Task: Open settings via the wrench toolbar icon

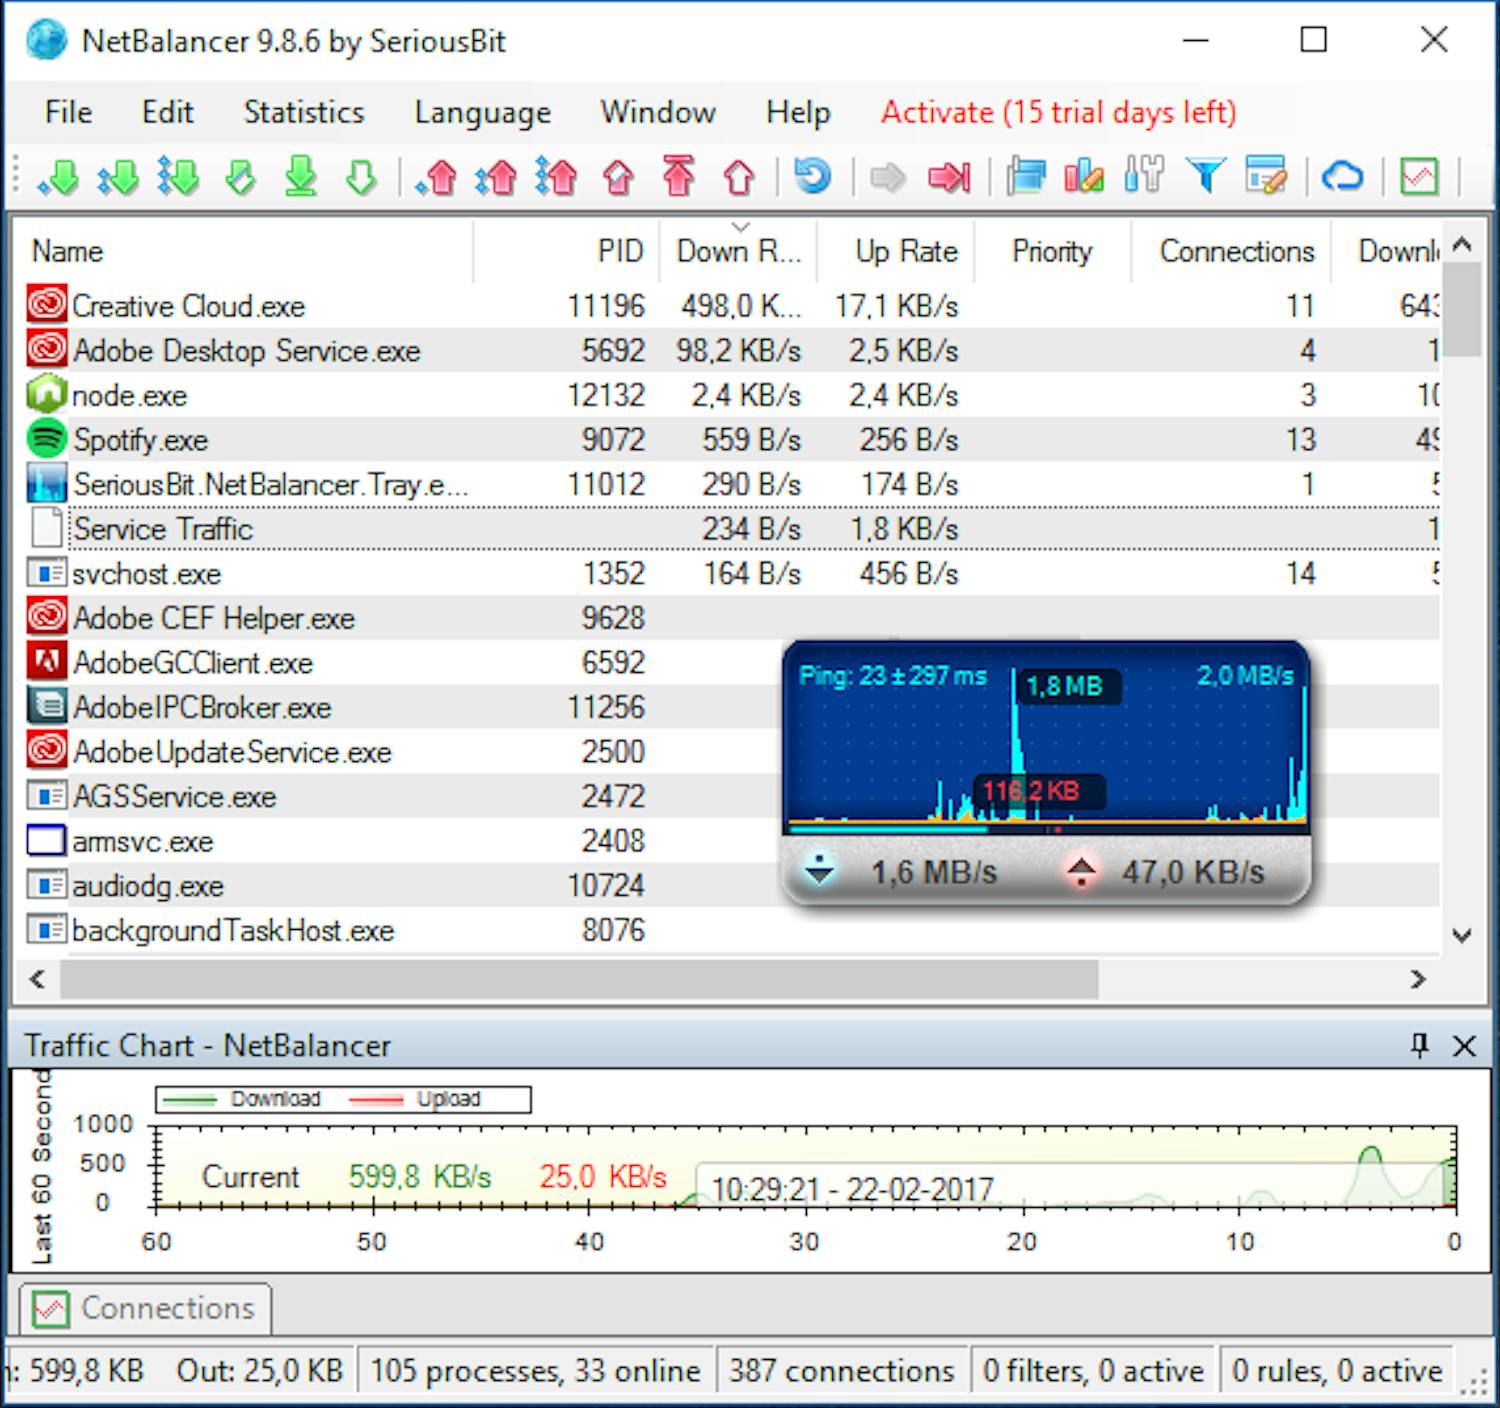Action: (x=1145, y=176)
